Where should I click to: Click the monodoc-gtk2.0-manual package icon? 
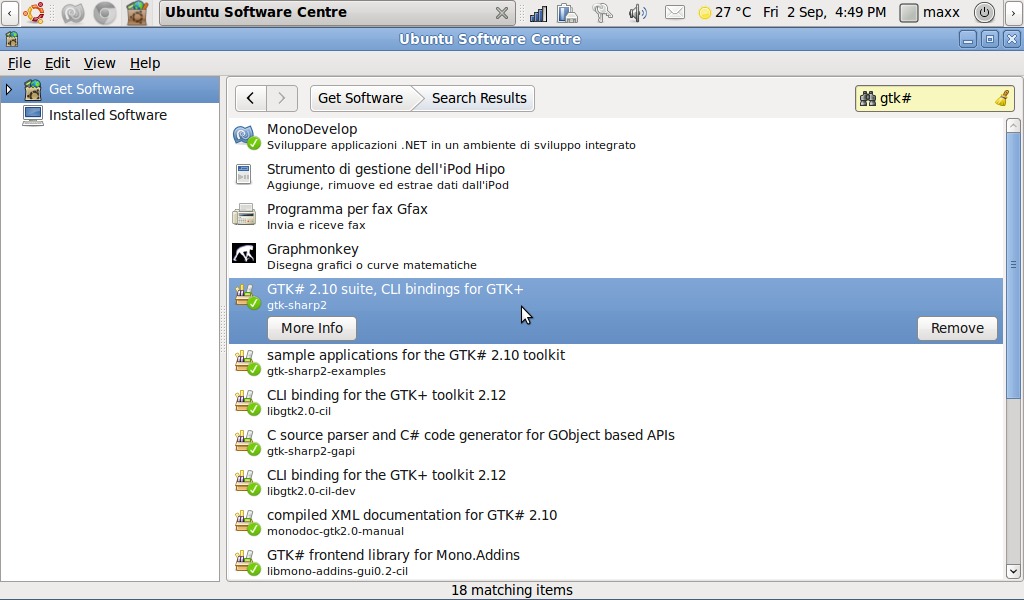[x=247, y=522]
